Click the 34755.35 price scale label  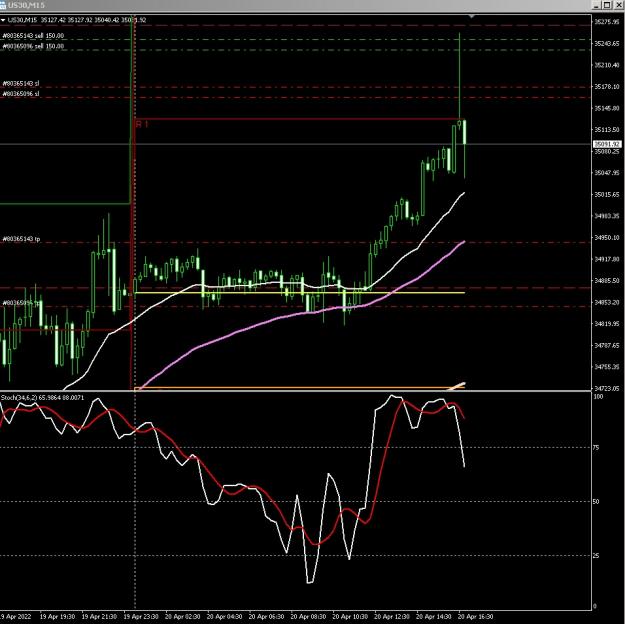(x=607, y=367)
